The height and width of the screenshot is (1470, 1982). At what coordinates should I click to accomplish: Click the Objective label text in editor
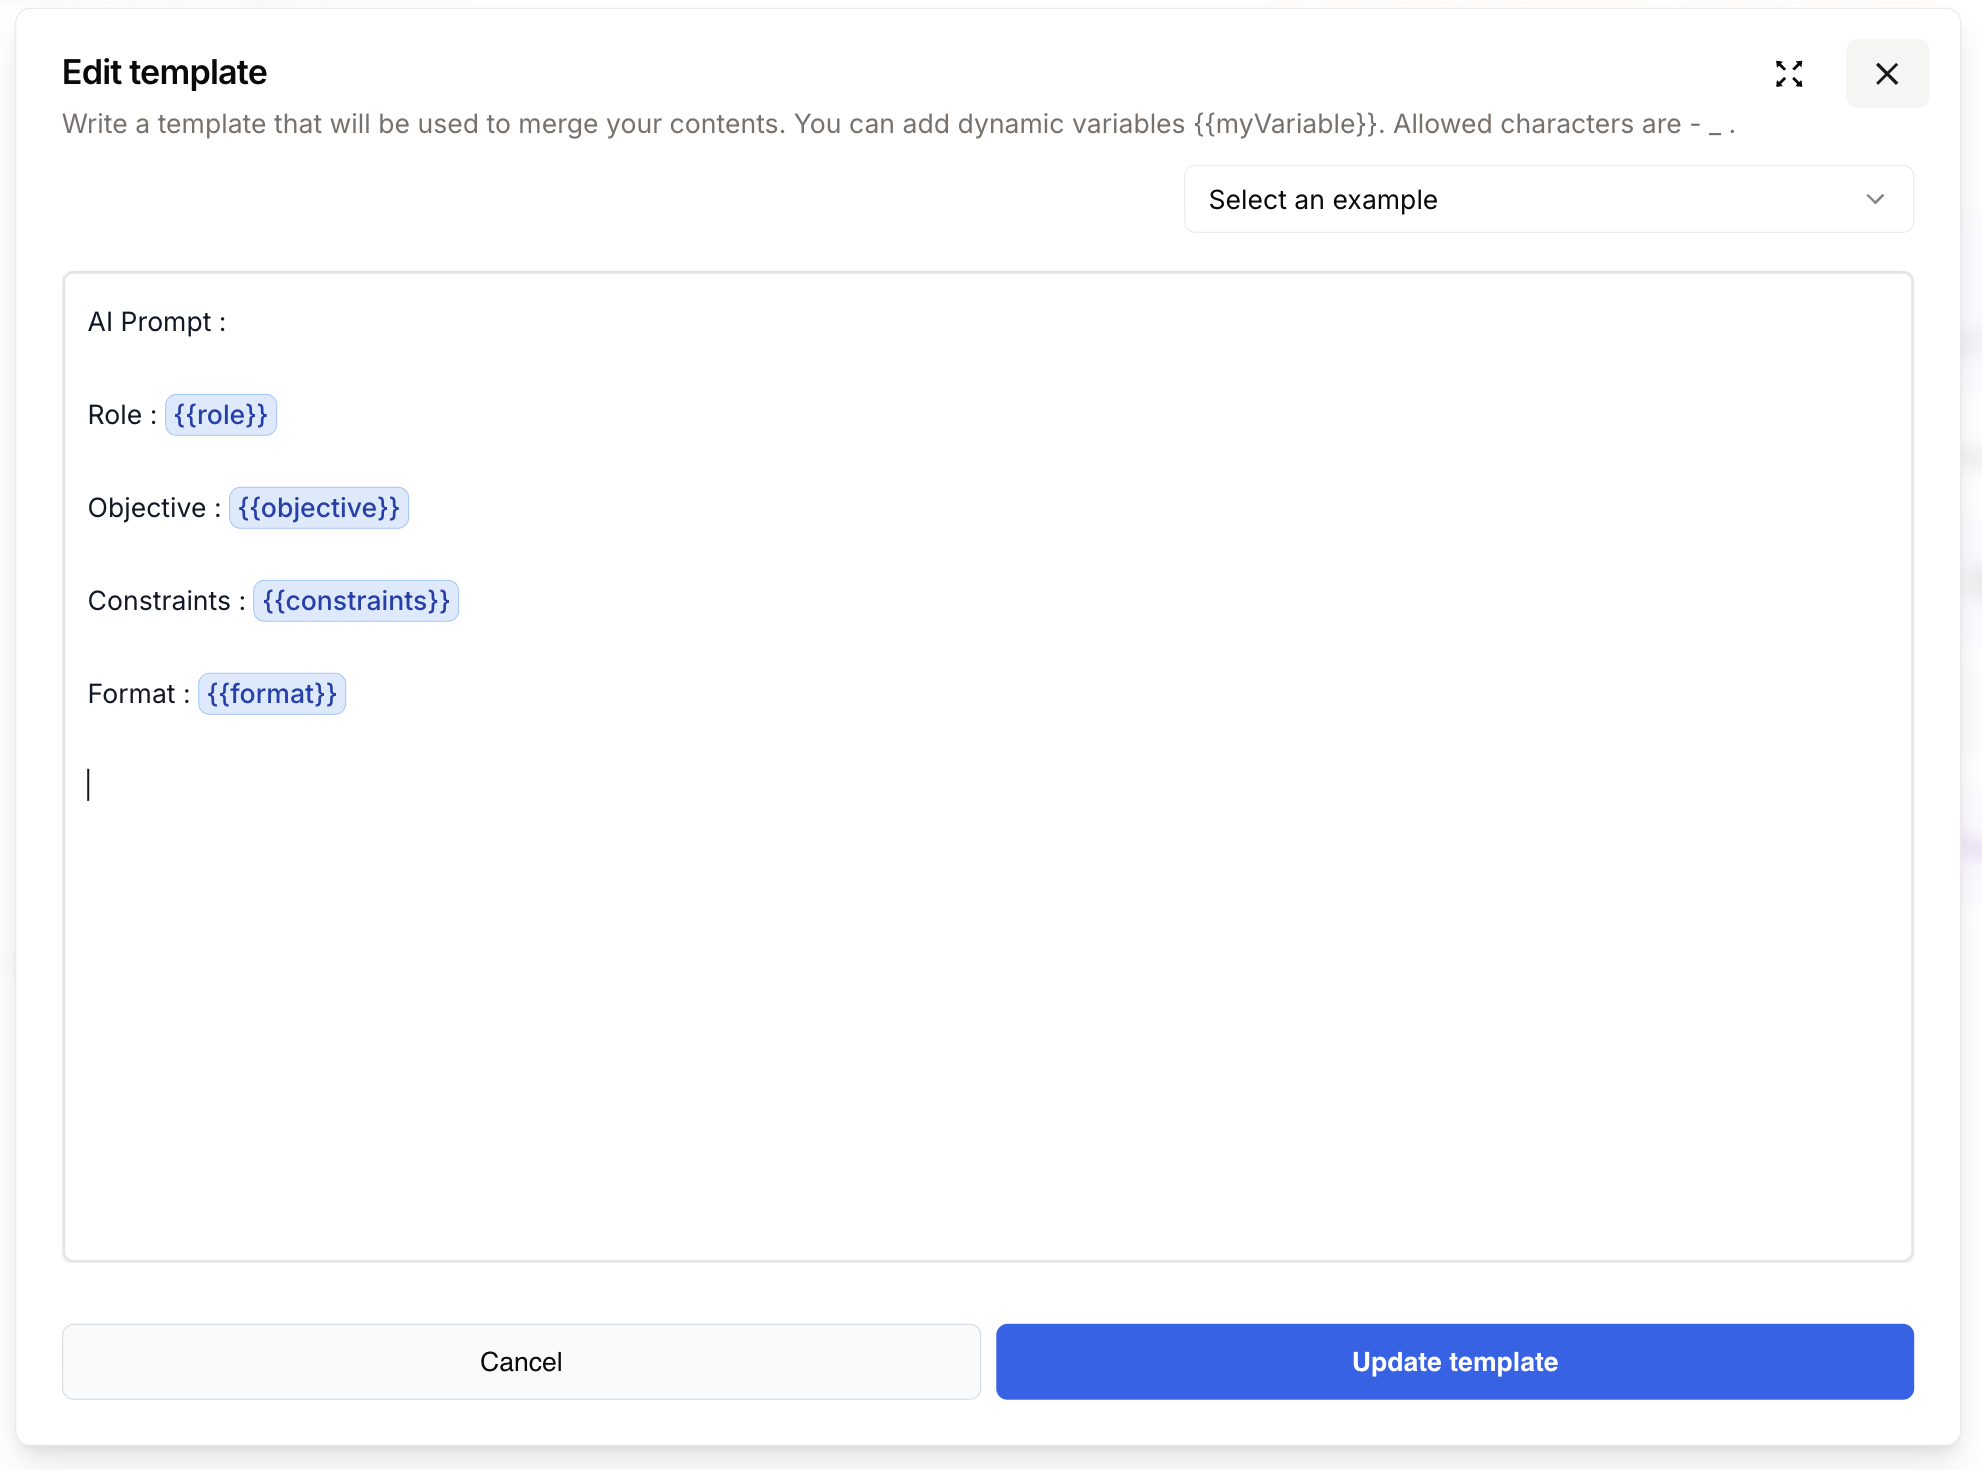point(147,508)
